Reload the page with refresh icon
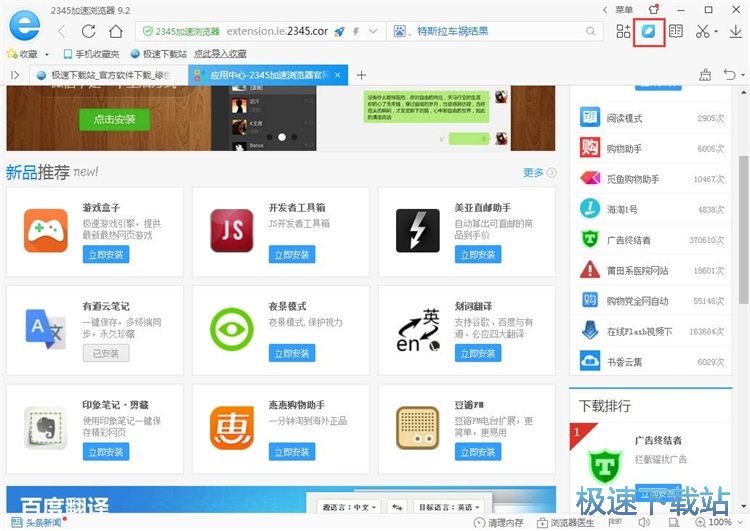Image resolution: width=750 pixels, height=531 pixels. (88, 32)
